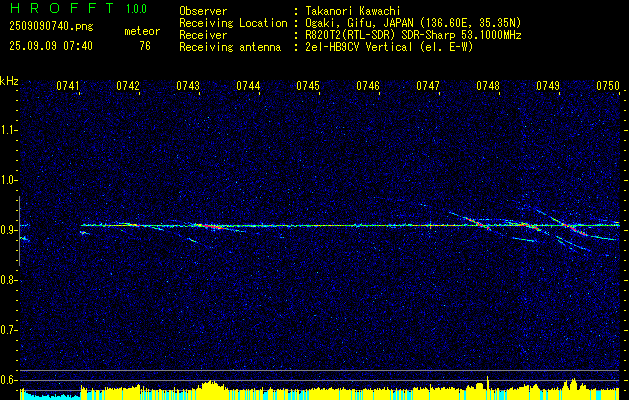Click the date 25.09.09 07:40
The width and height of the screenshot is (629, 400).
(51, 46)
